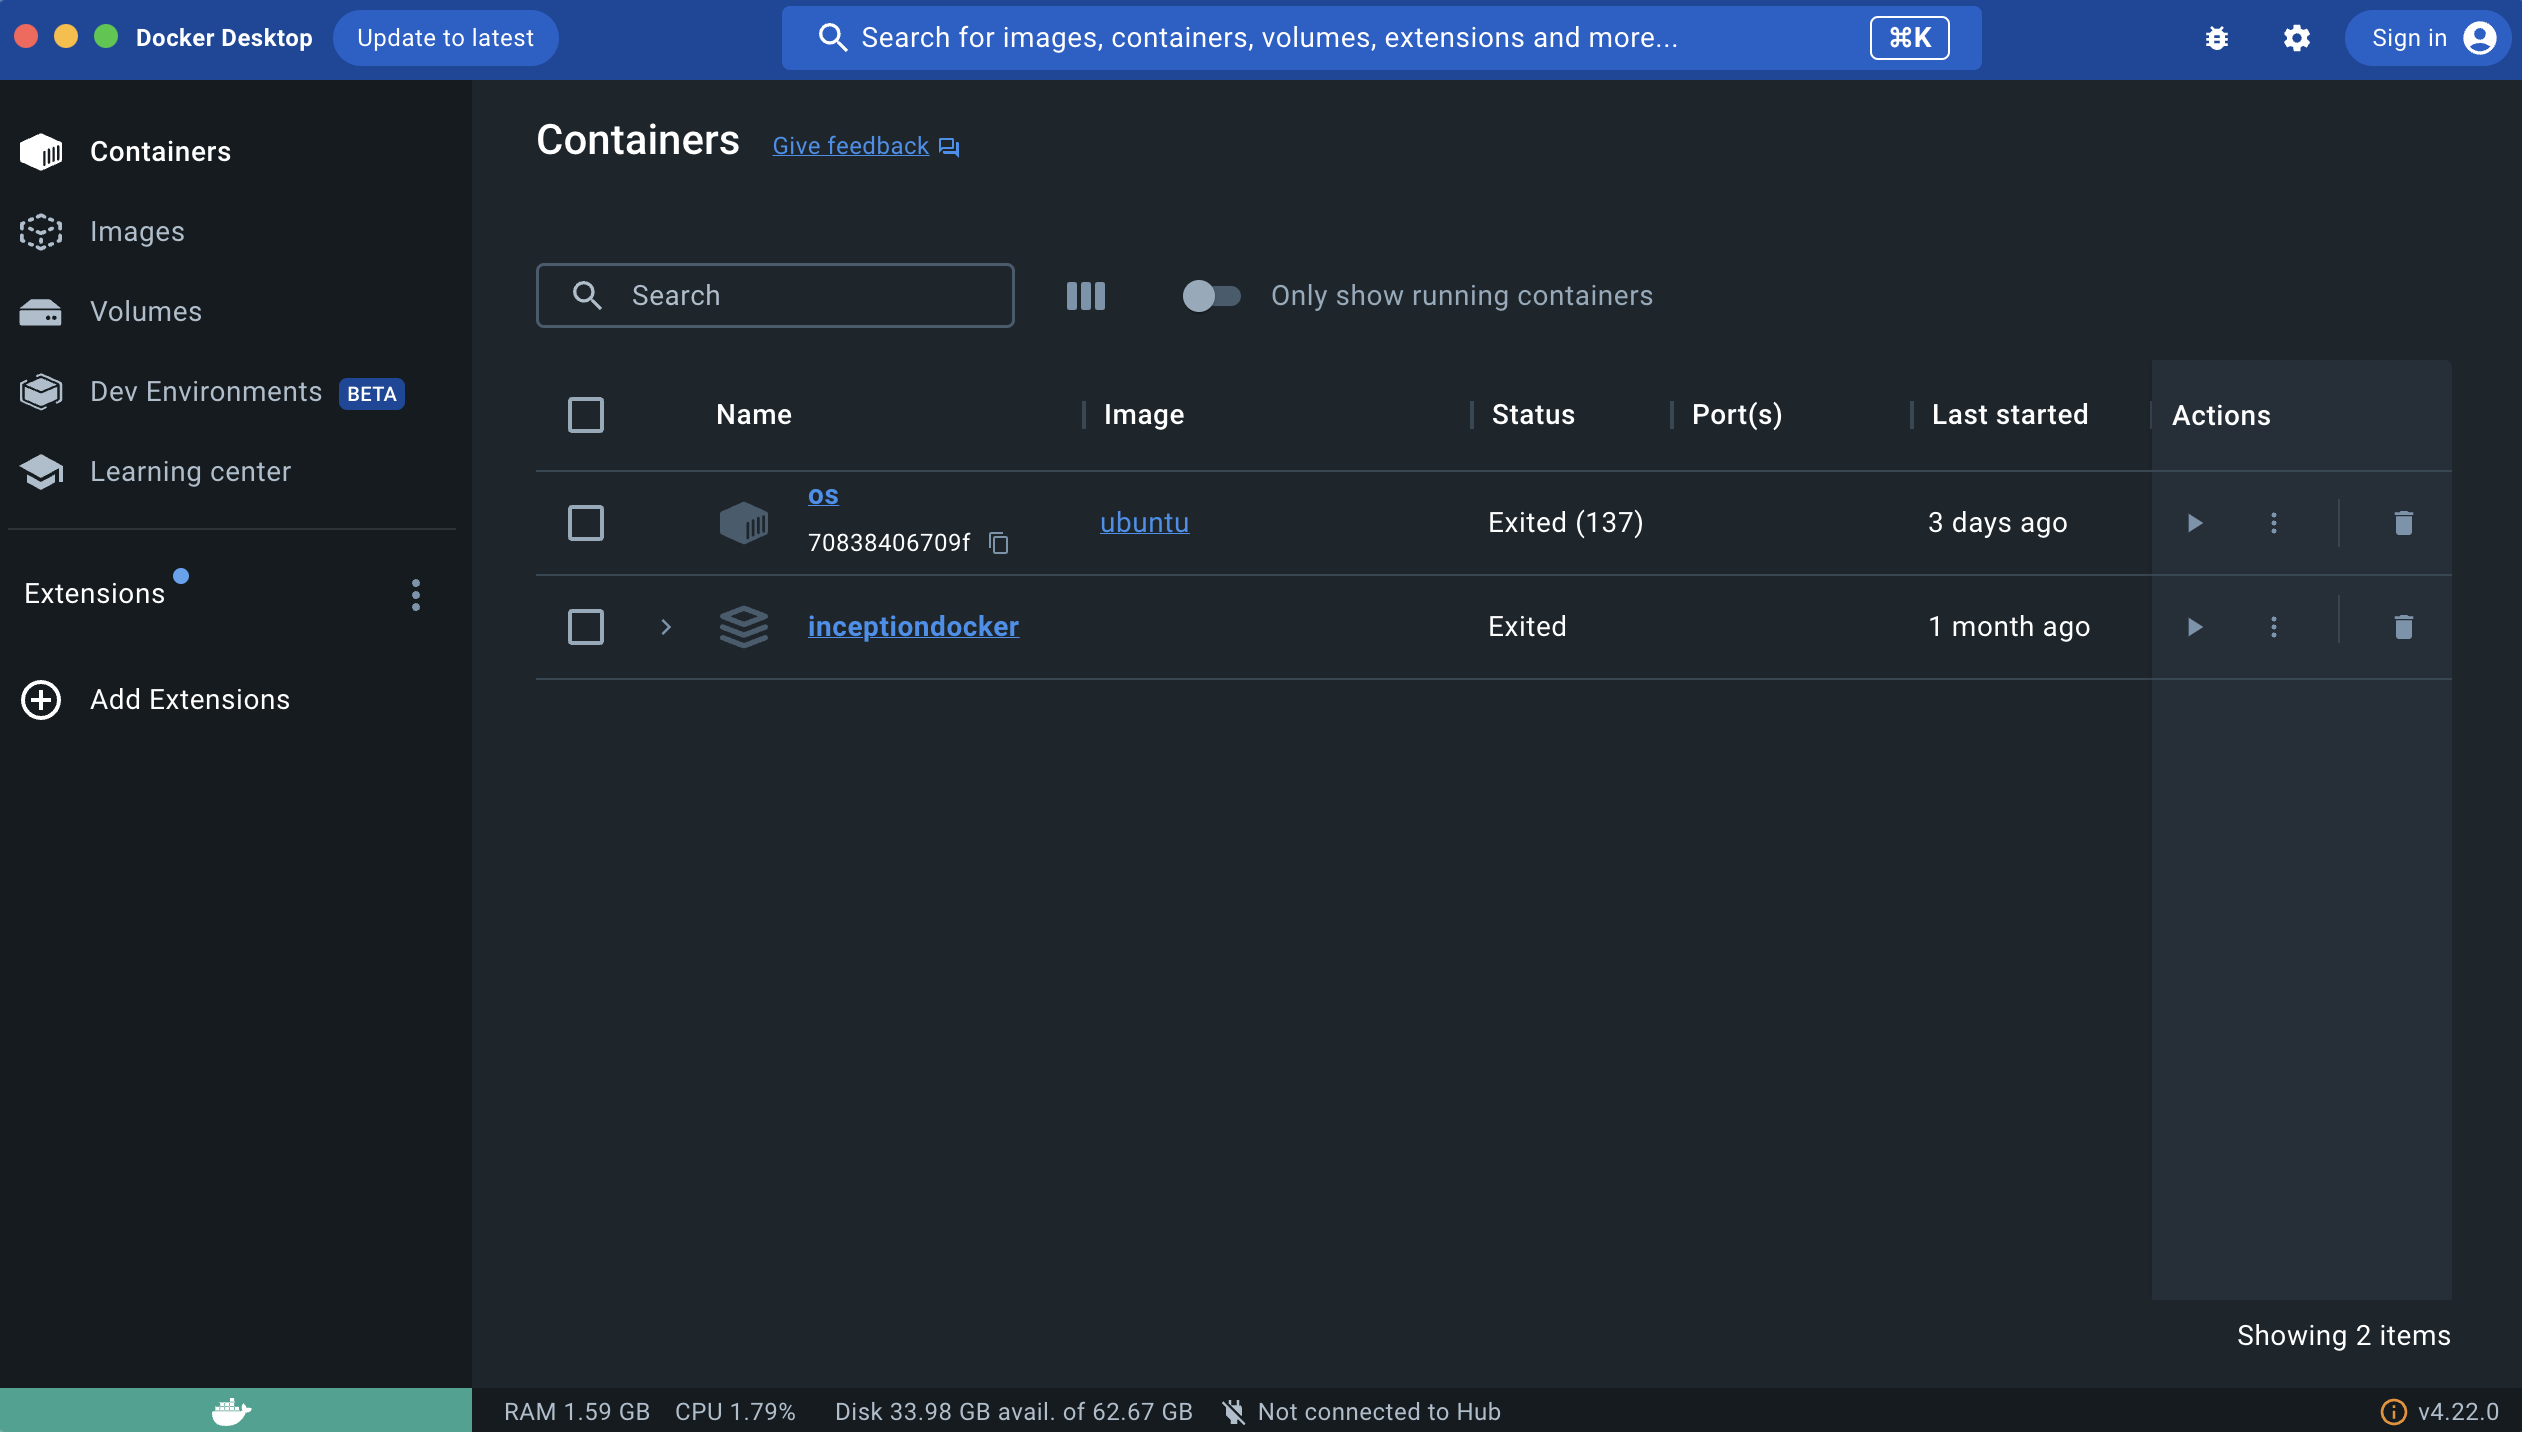Click the Containers cube icon in sidebar

pos(41,151)
